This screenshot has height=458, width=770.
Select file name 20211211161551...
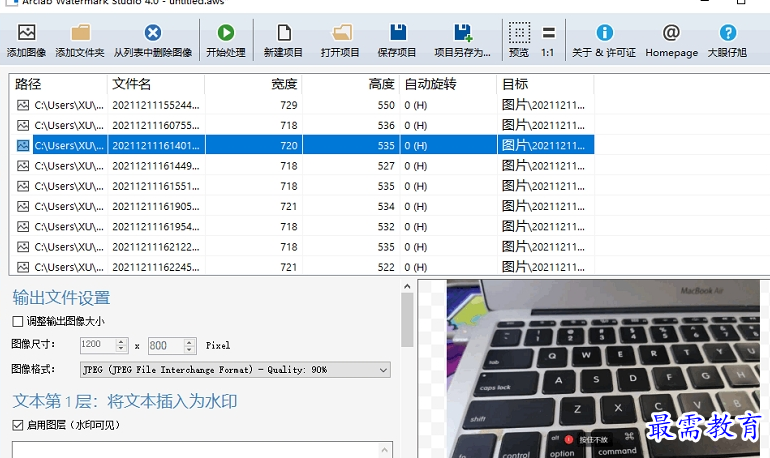point(156,186)
